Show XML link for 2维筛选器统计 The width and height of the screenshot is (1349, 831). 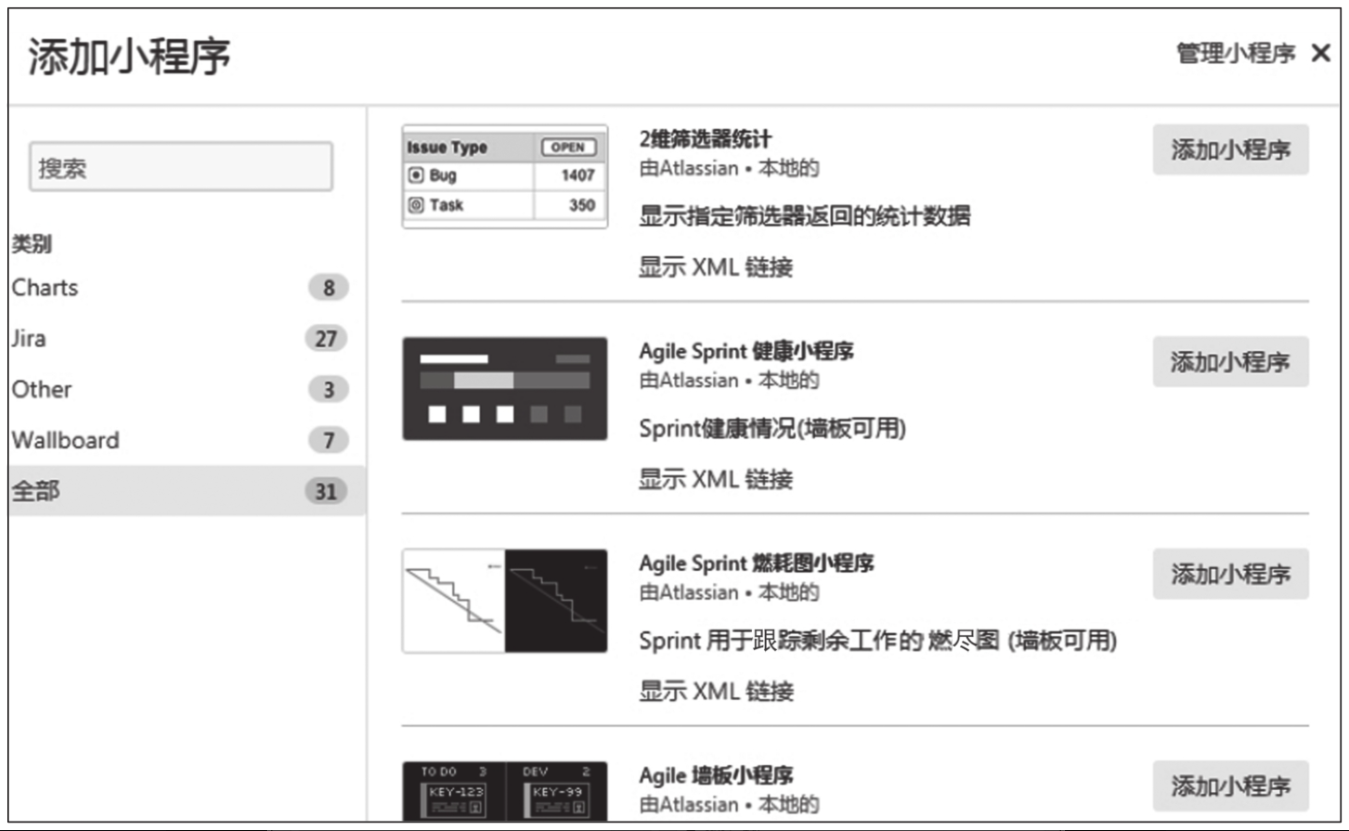coord(716,267)
